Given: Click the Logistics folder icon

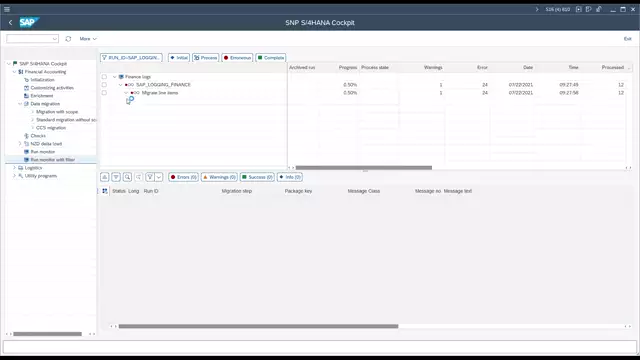Looking at the screenshot, I should 21,168.
